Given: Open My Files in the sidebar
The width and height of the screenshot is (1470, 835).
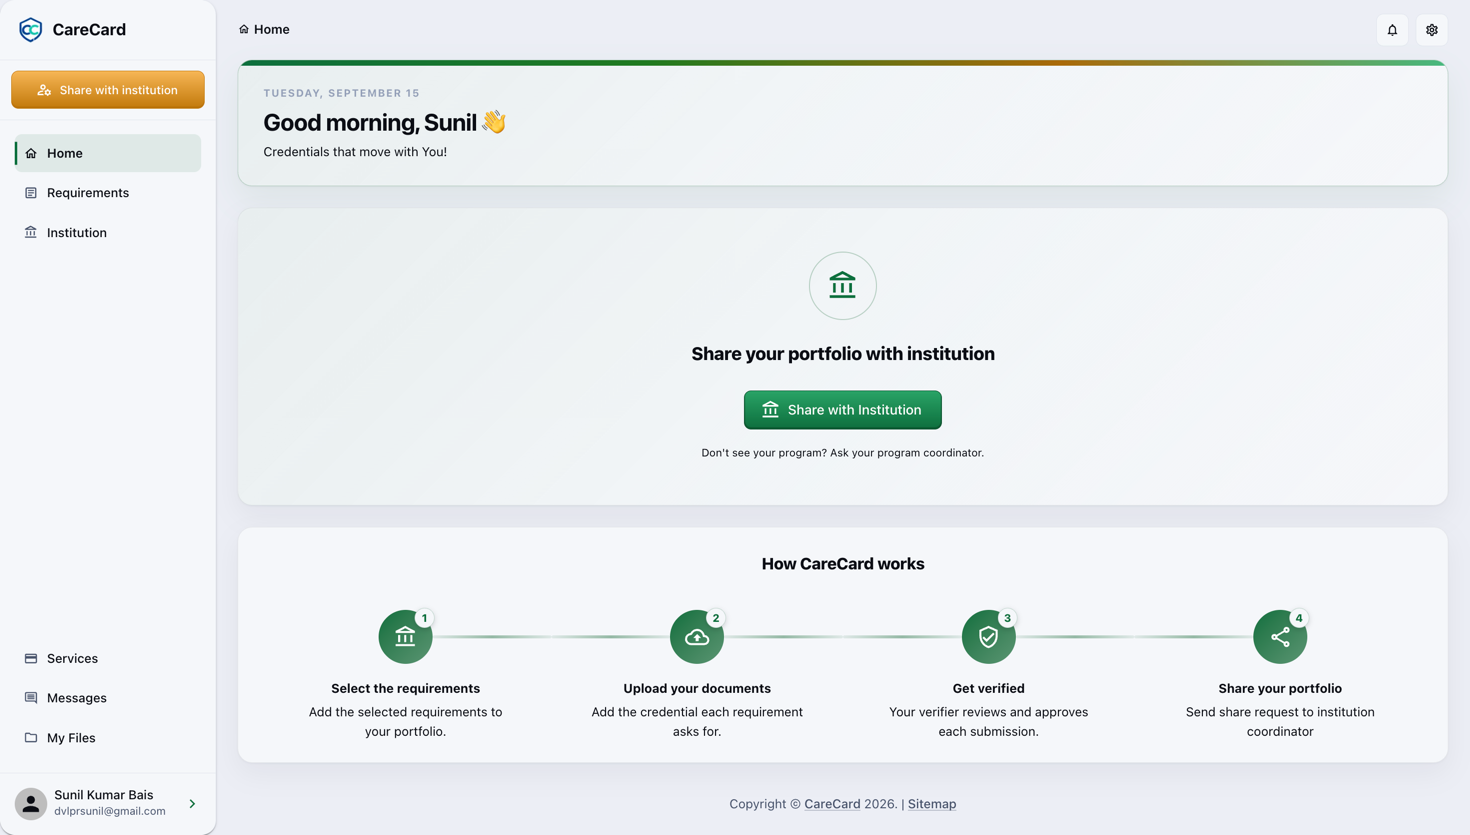Looking at the screenshot, I should [108, 738].
